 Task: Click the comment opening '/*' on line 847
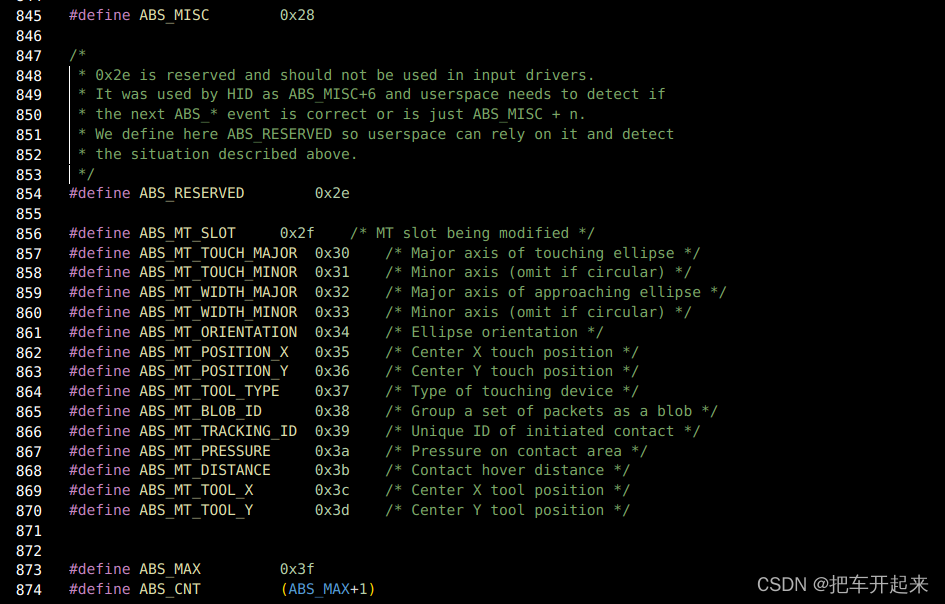click(x=78, y=55)
